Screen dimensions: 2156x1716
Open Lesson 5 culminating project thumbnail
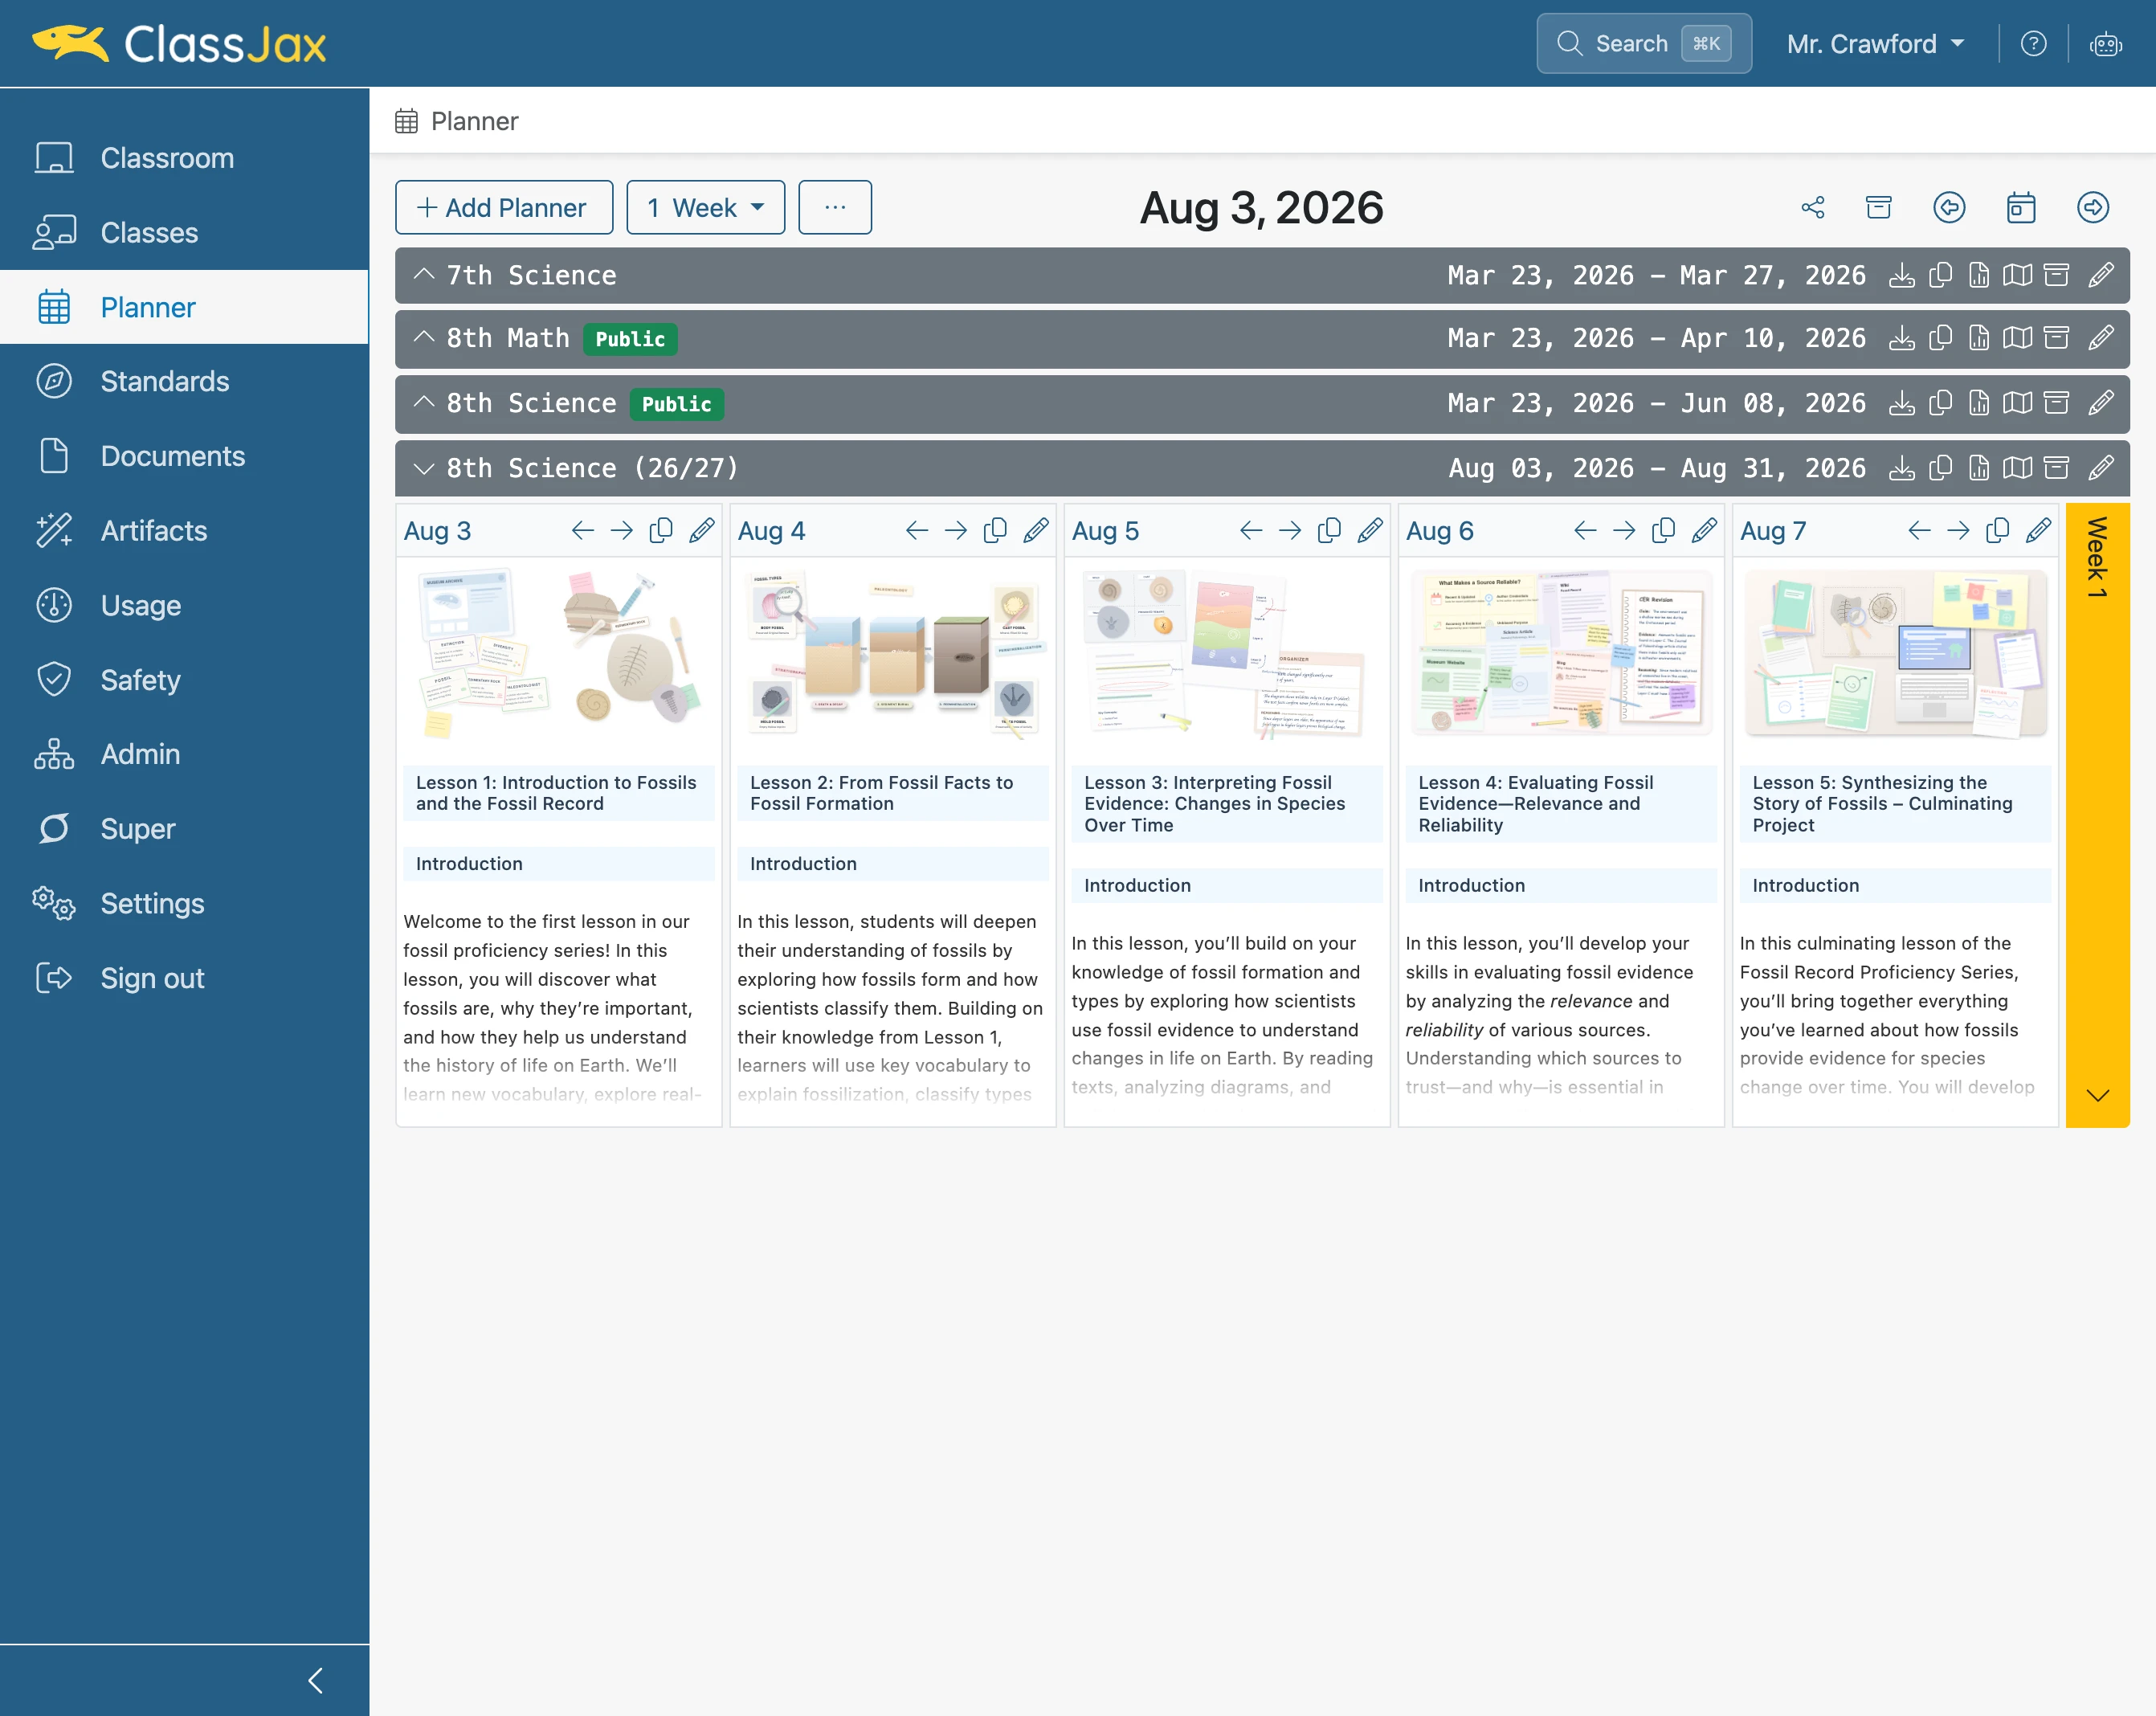coord(1895,655)
